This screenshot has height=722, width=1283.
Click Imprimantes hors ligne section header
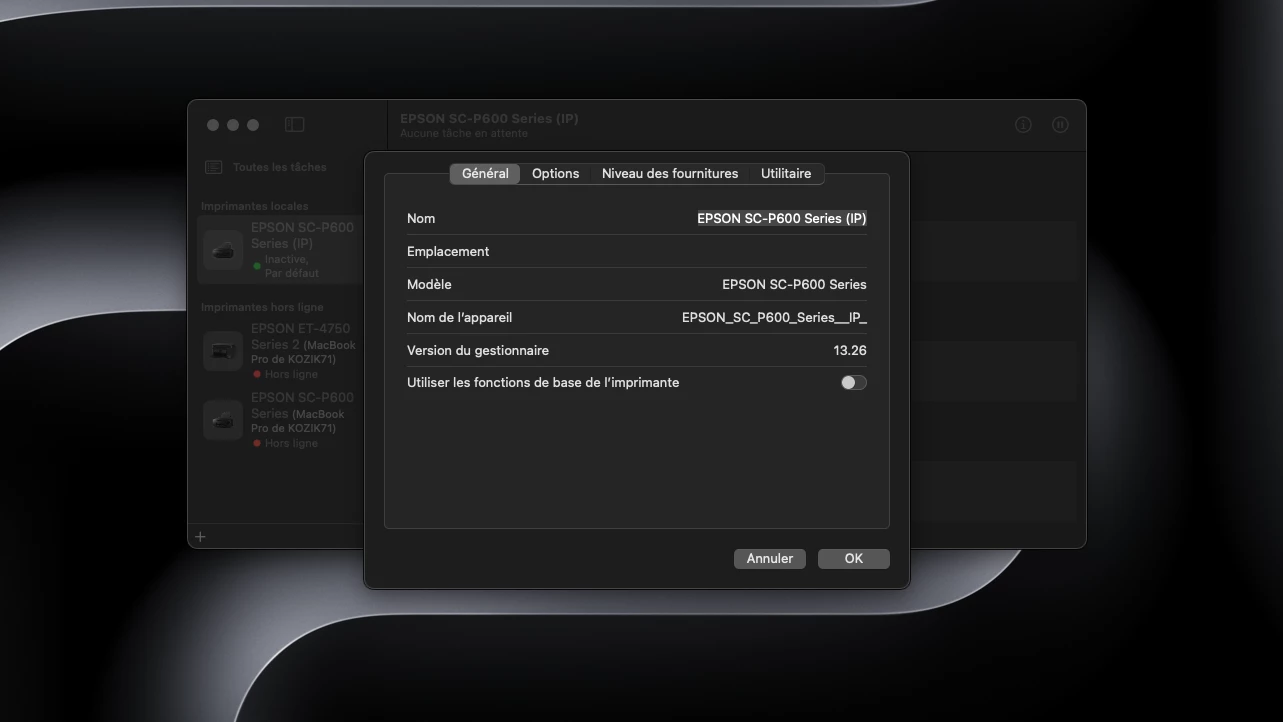(262, 307)
